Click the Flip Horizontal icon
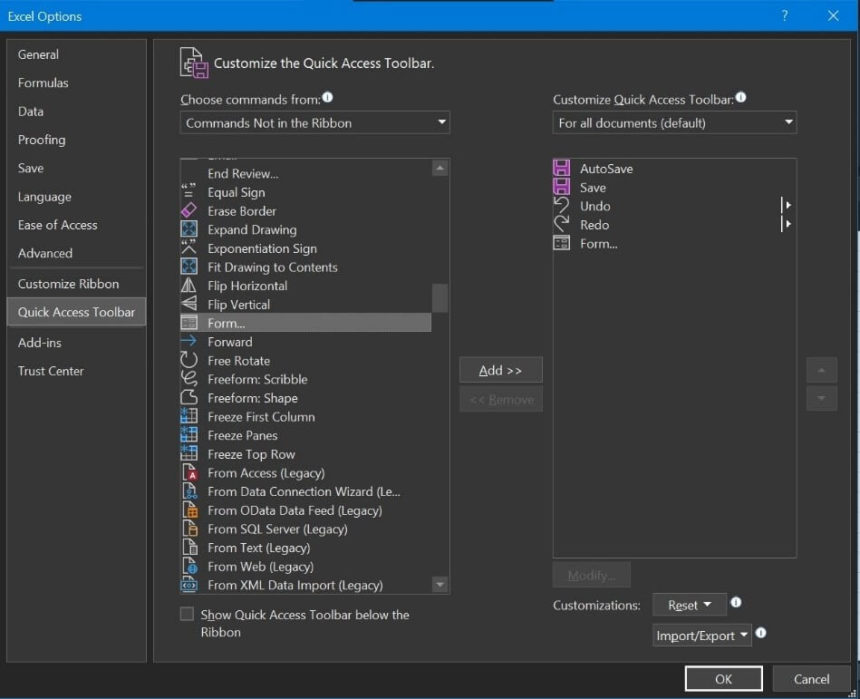 189,285
